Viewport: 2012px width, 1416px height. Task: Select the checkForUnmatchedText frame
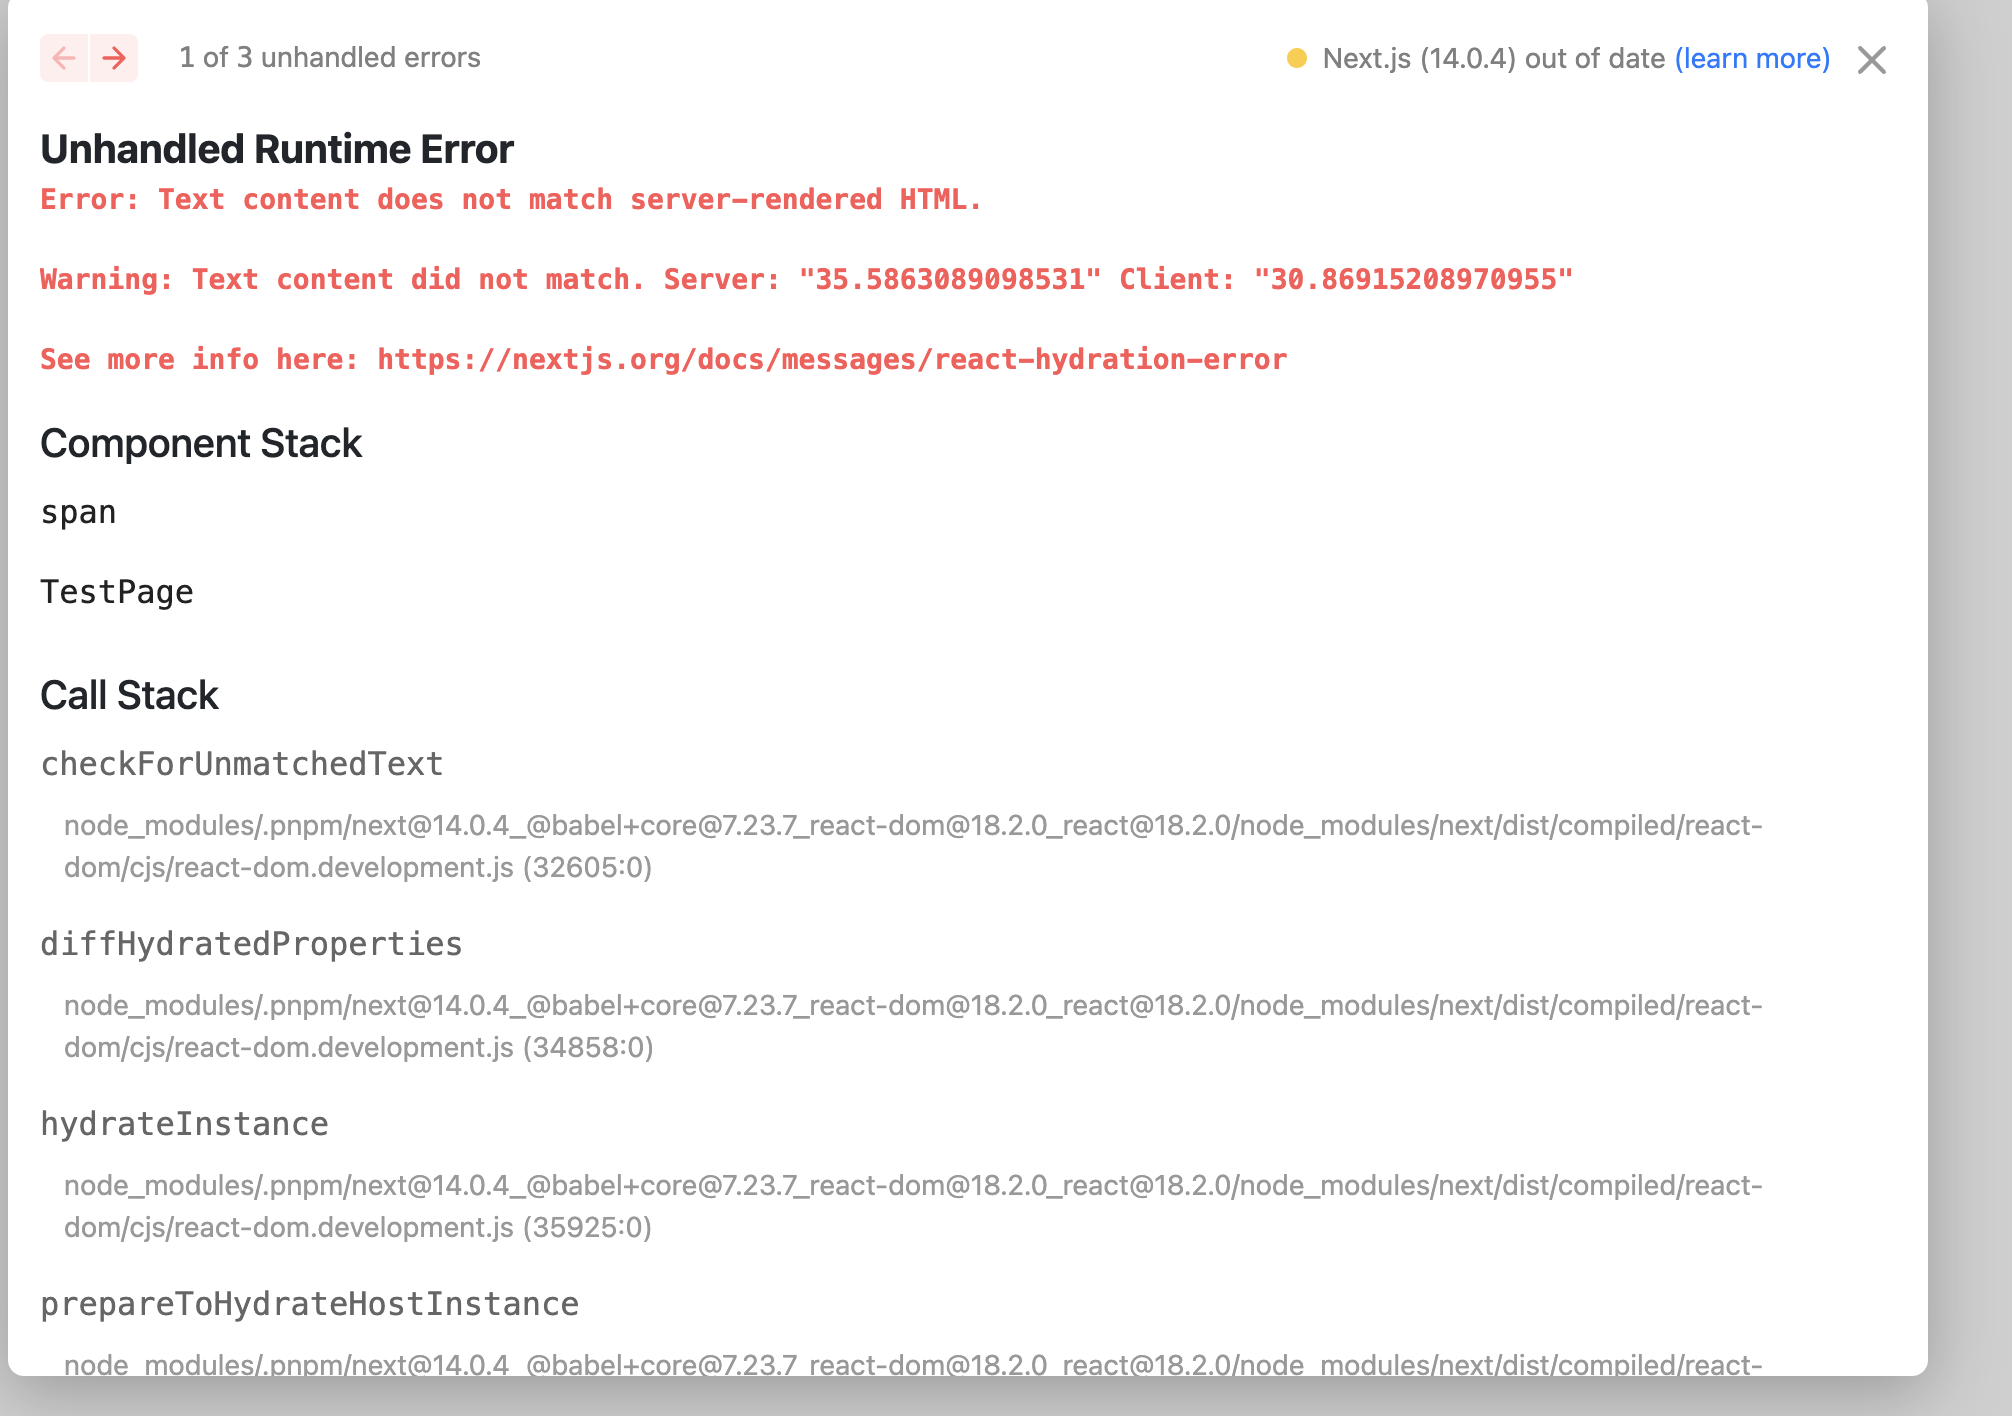242,764
